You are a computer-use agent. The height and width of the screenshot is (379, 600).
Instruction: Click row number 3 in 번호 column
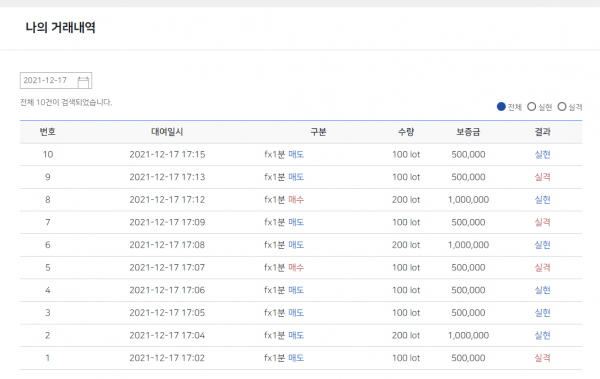click(48, 312)
